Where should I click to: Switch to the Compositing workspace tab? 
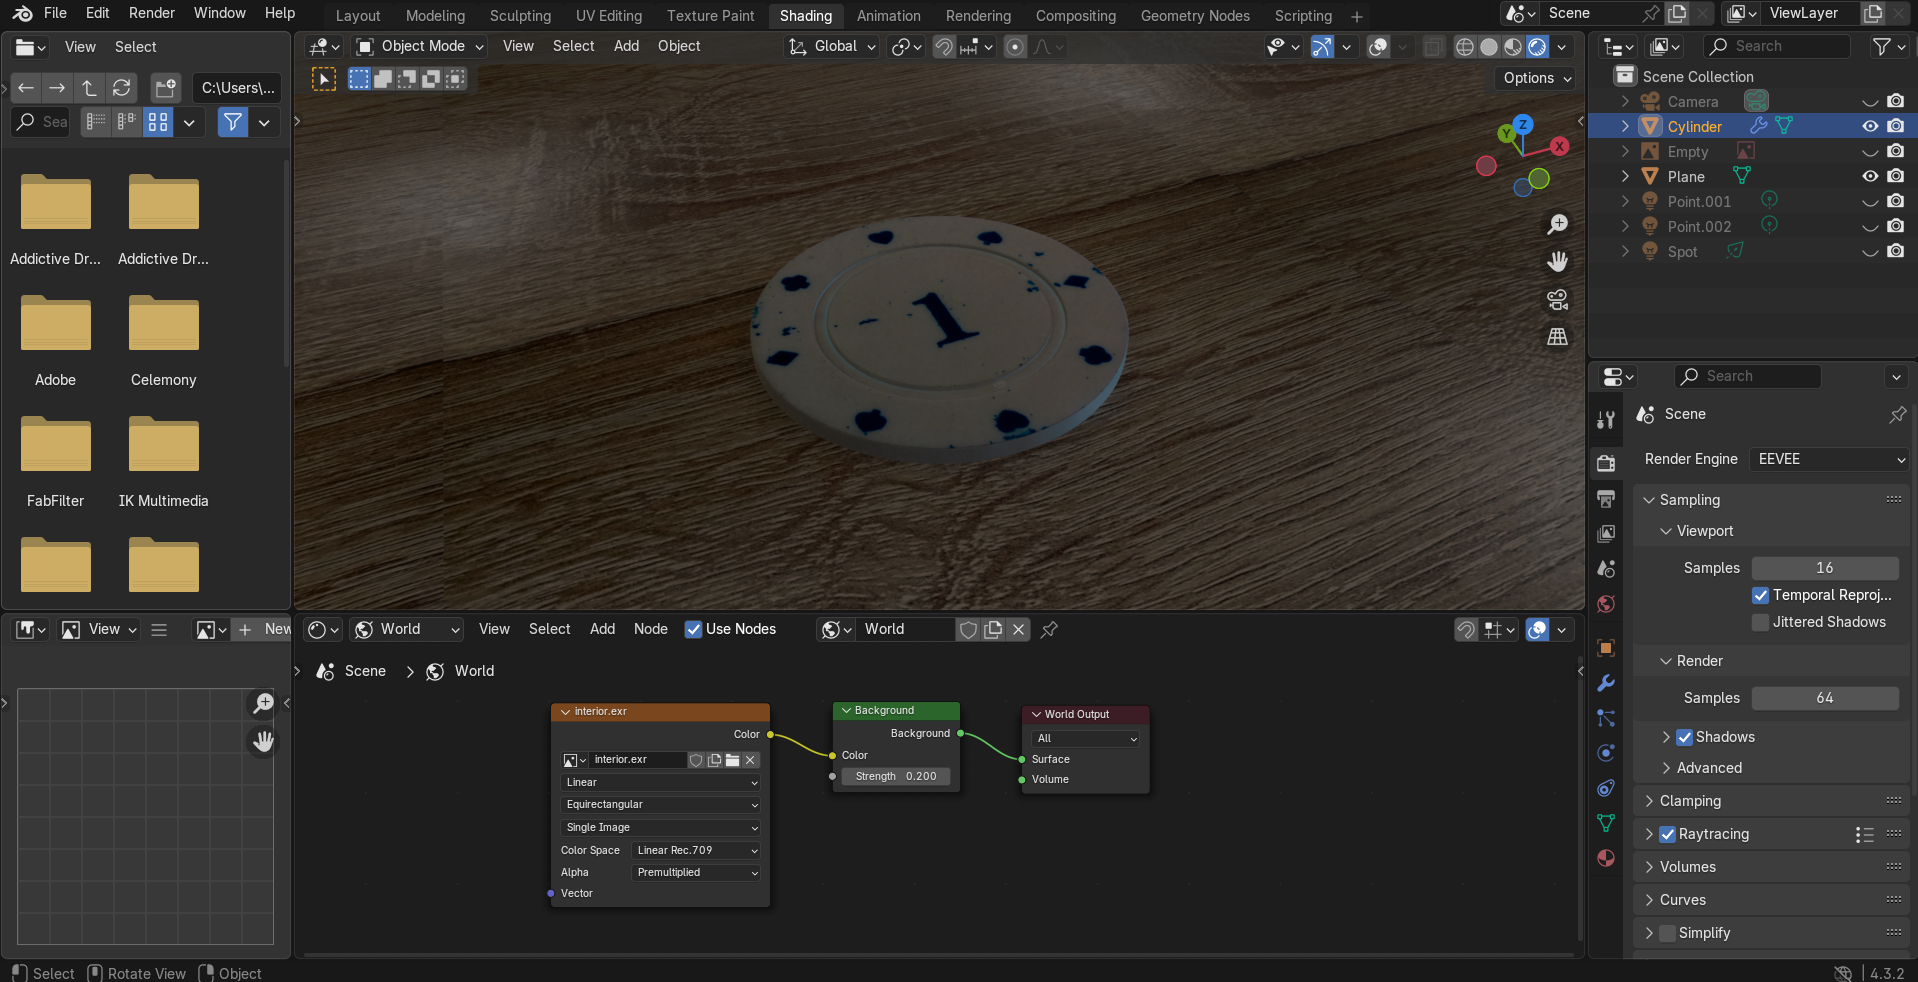(x=1075, y=16)
